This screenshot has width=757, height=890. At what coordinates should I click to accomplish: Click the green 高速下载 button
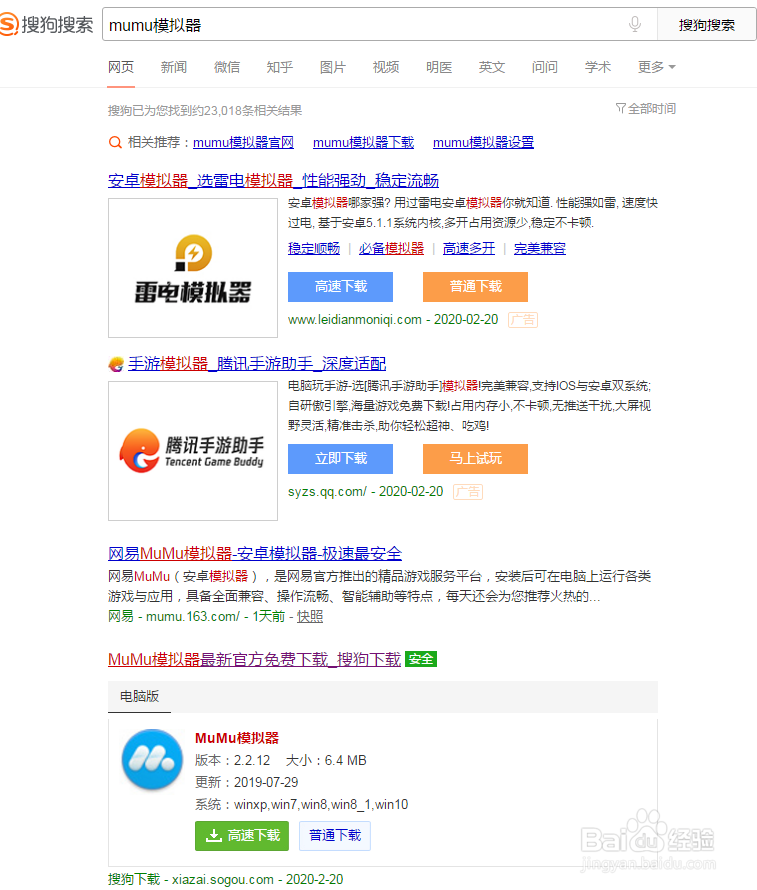pos(242,836)
